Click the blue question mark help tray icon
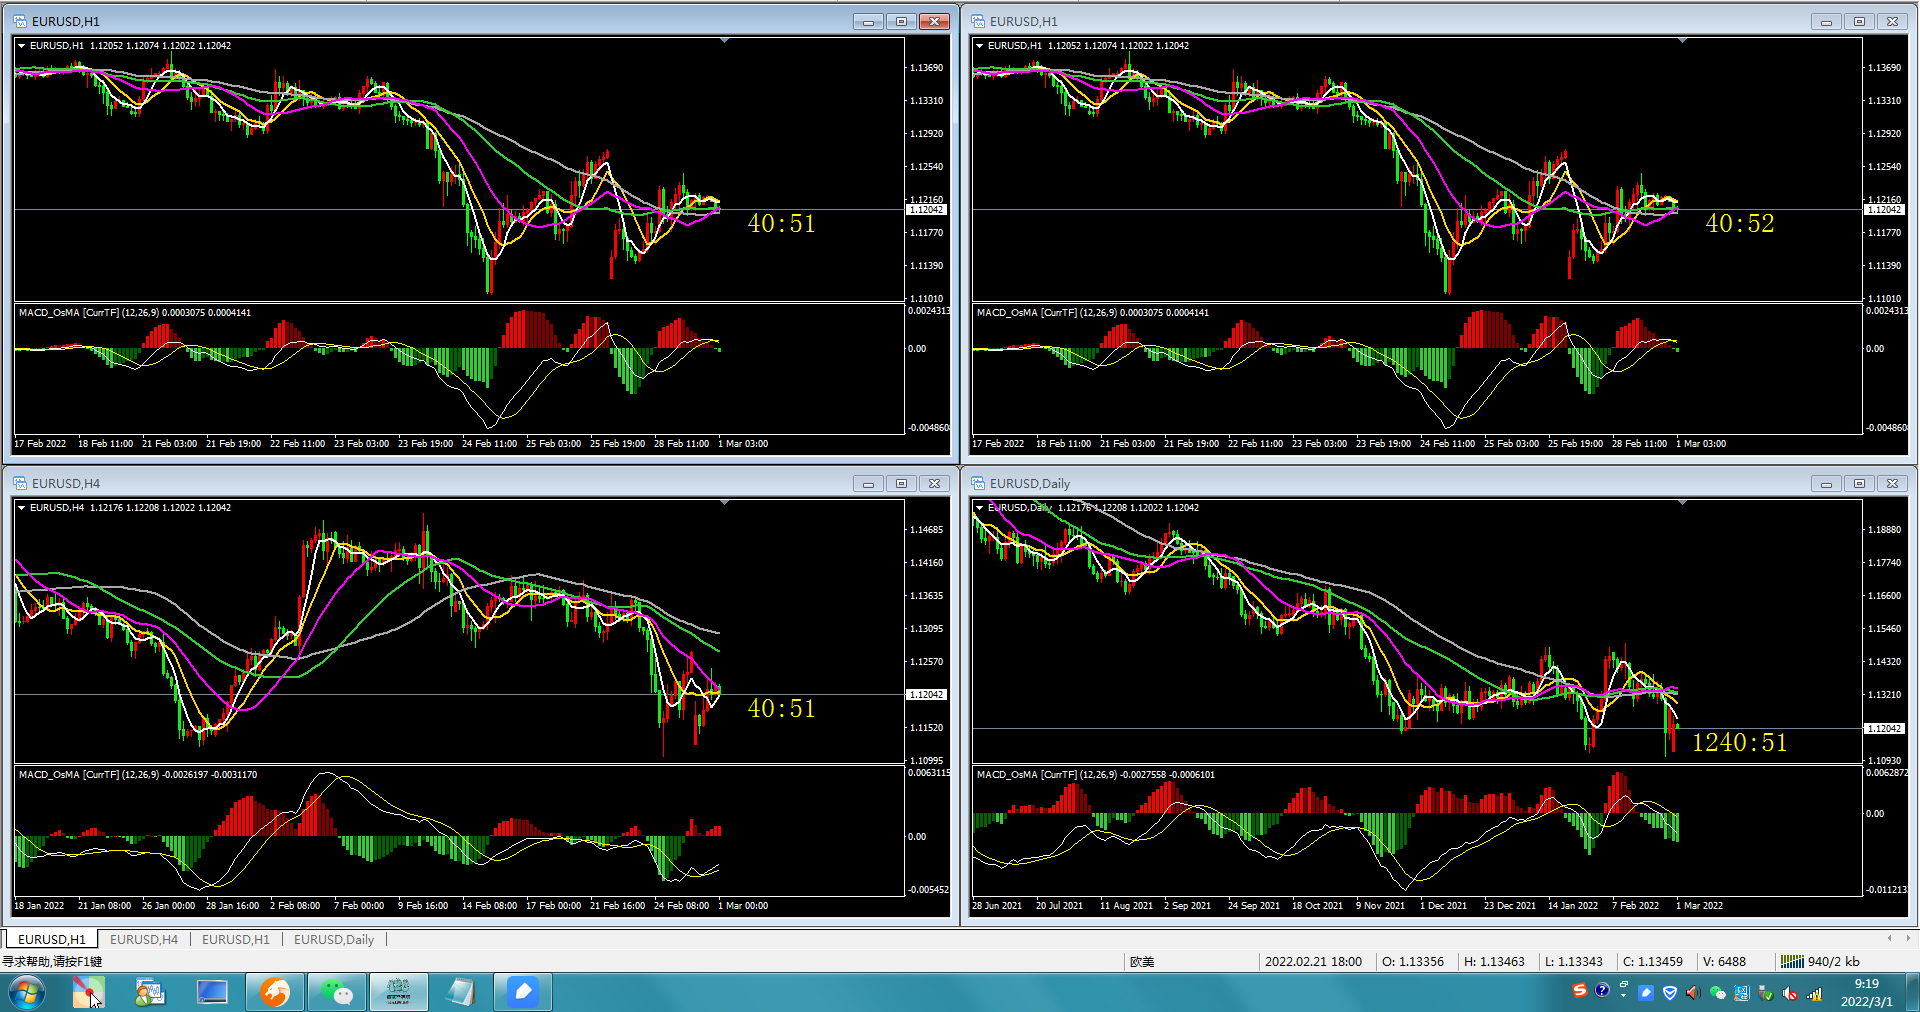 pyautogui.click(x=1602, y=991)
